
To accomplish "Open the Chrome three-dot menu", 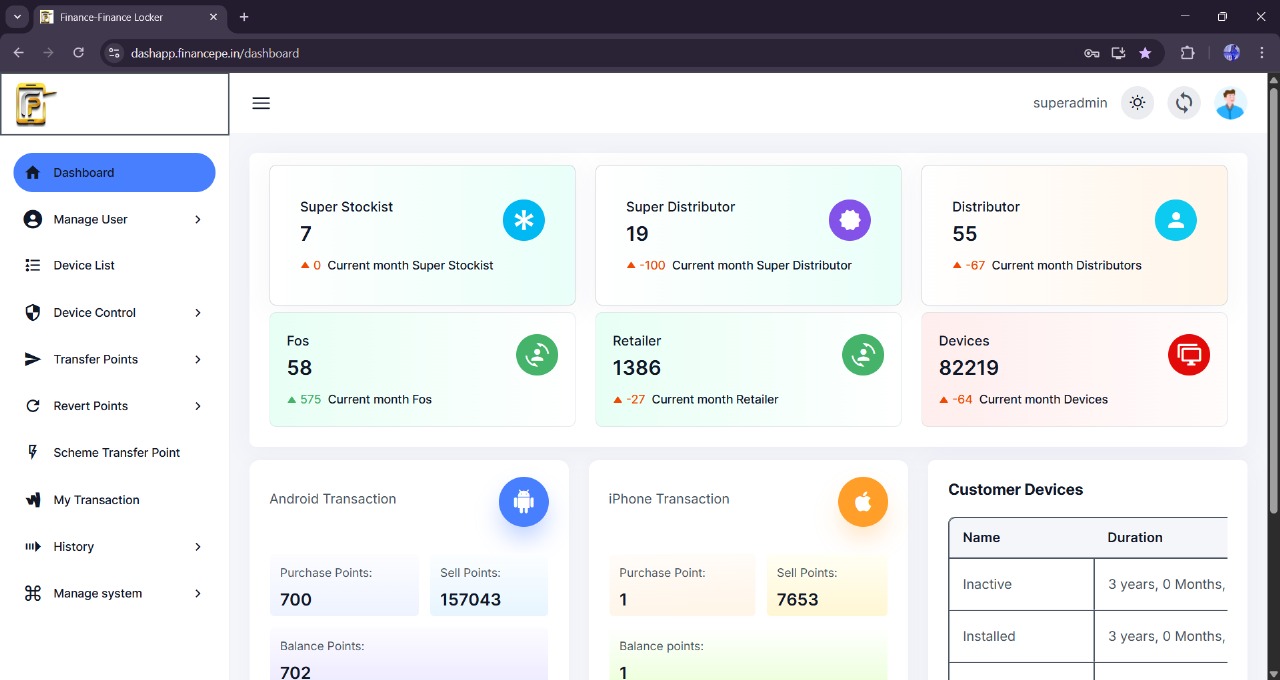I will (x=1262, y=53).
